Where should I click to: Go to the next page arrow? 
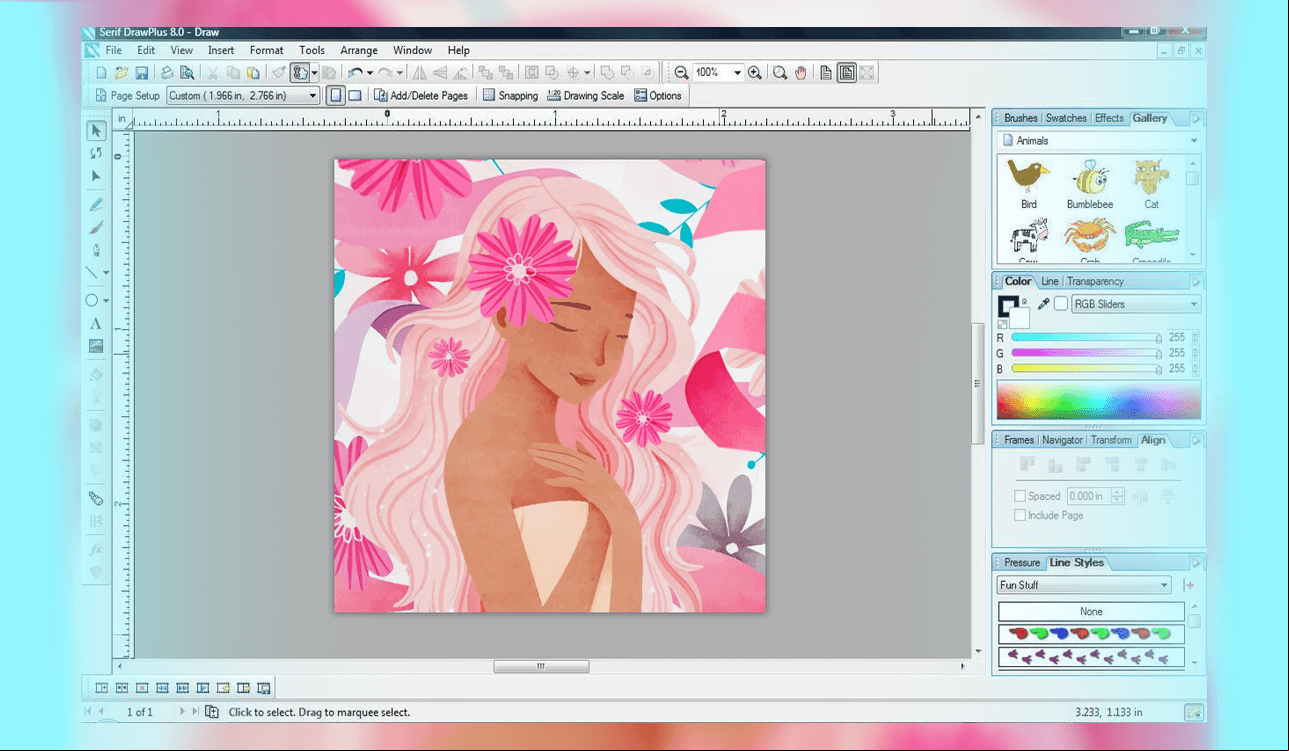pyautogui.click(x=182, y=712)
